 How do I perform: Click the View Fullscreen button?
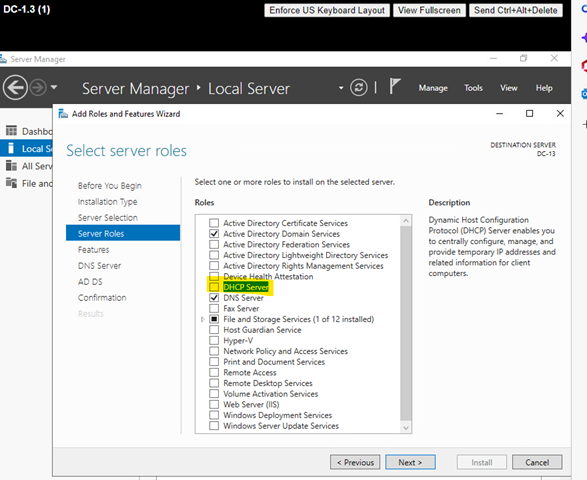click(x=429, y=10)
